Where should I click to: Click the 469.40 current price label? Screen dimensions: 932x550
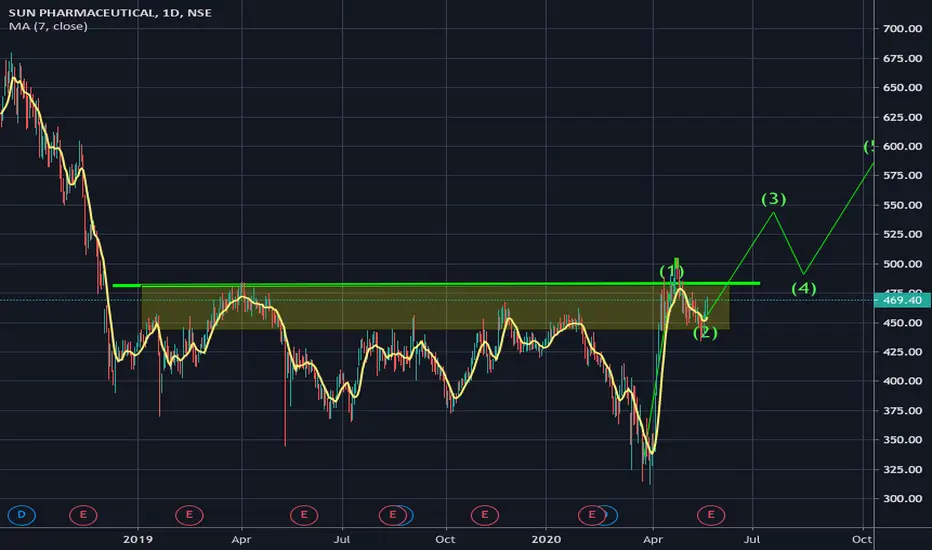click(902, 300)
